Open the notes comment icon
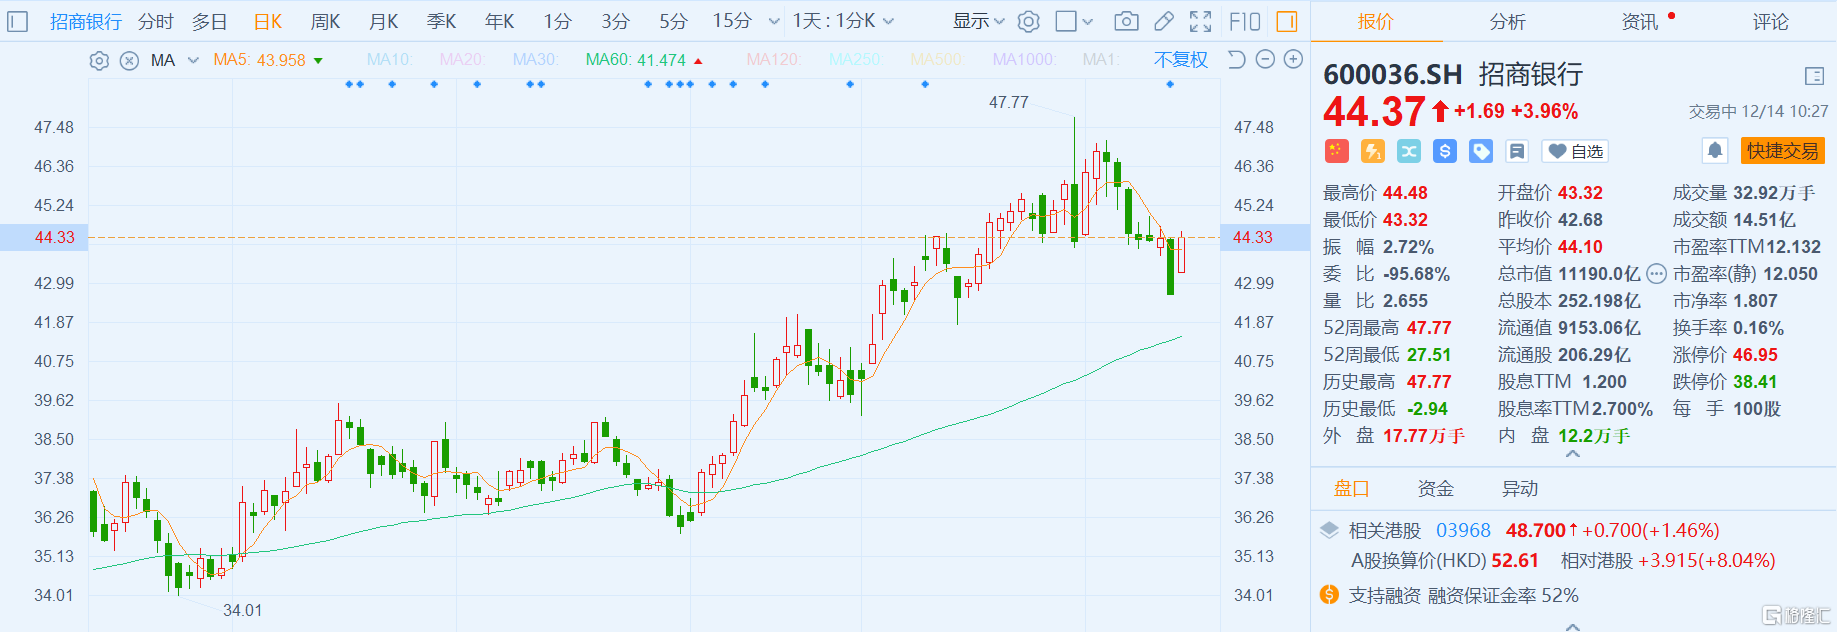1837x632 pixels. click(1517, 151)
